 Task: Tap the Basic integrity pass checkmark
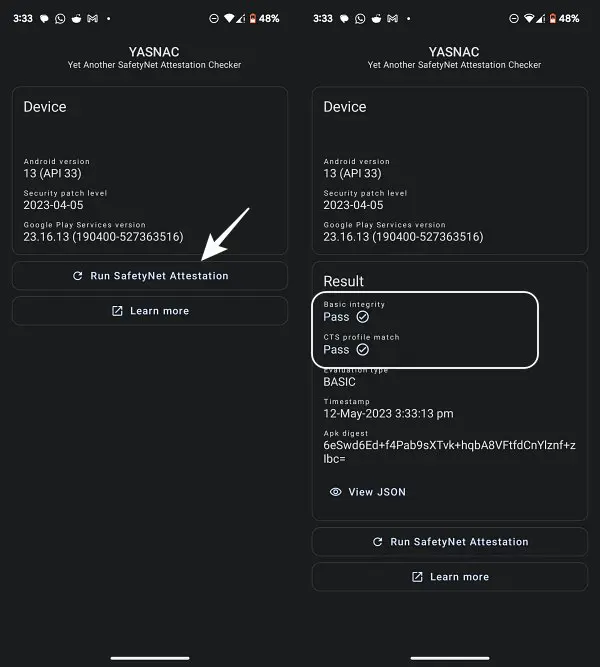tap(363, 317)
